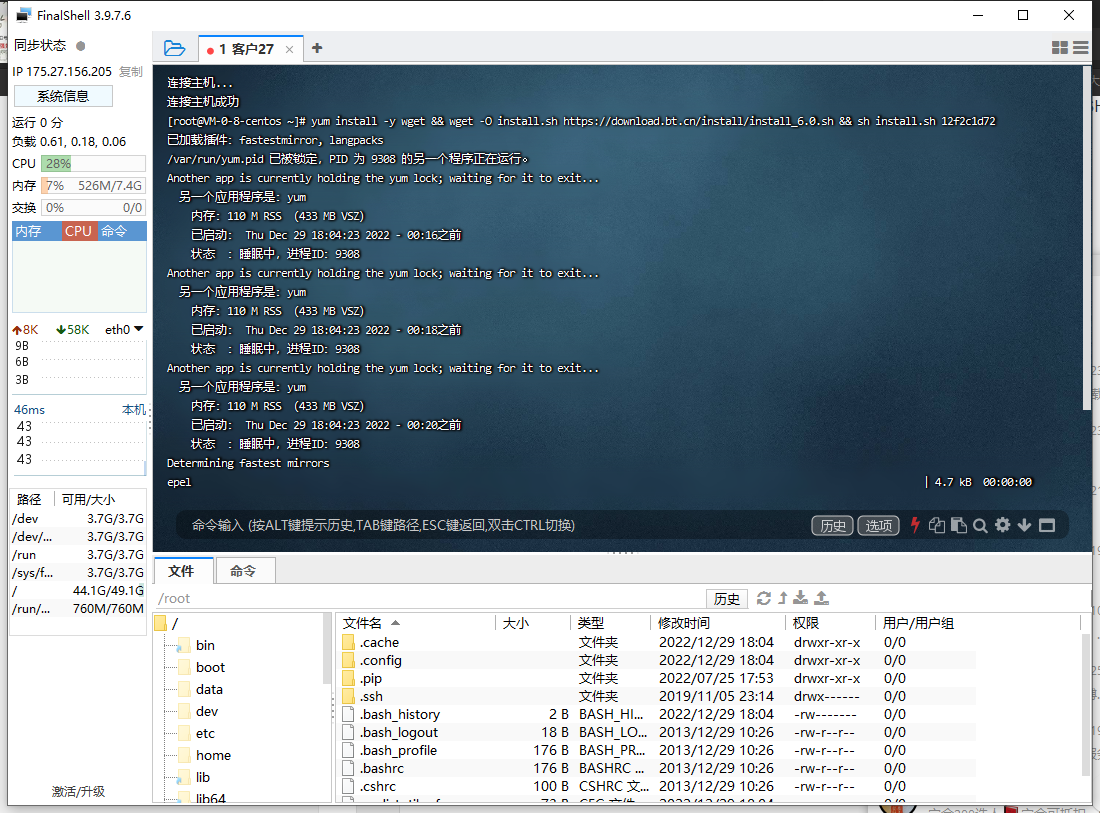Sort files by 修改时间 column

718,623
